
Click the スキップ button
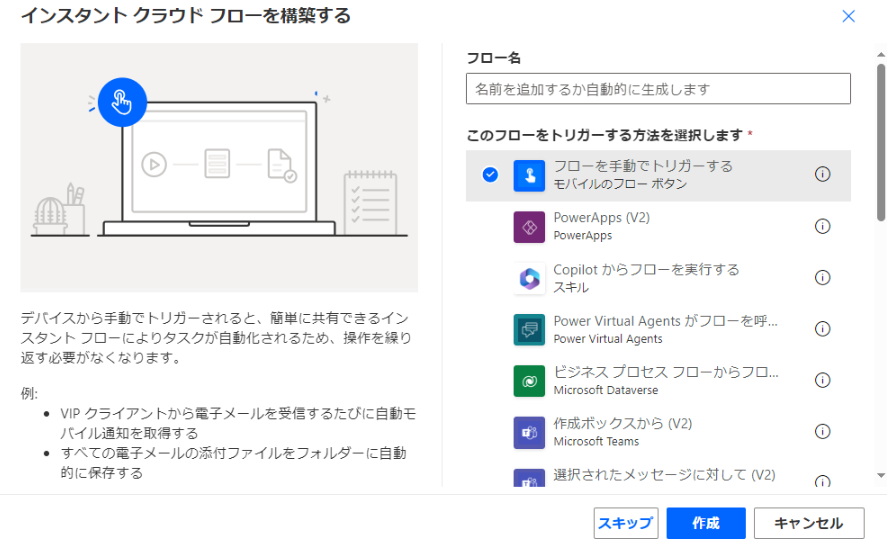click(x=626, y=523)
